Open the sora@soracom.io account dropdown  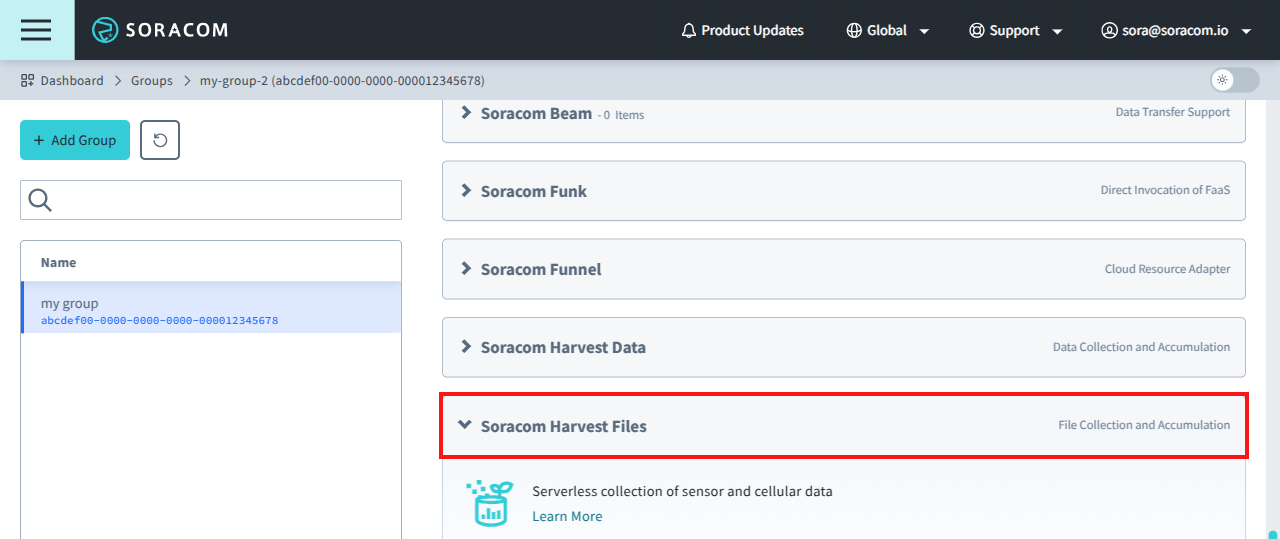pyautogui.click(x=1176, y=30)
